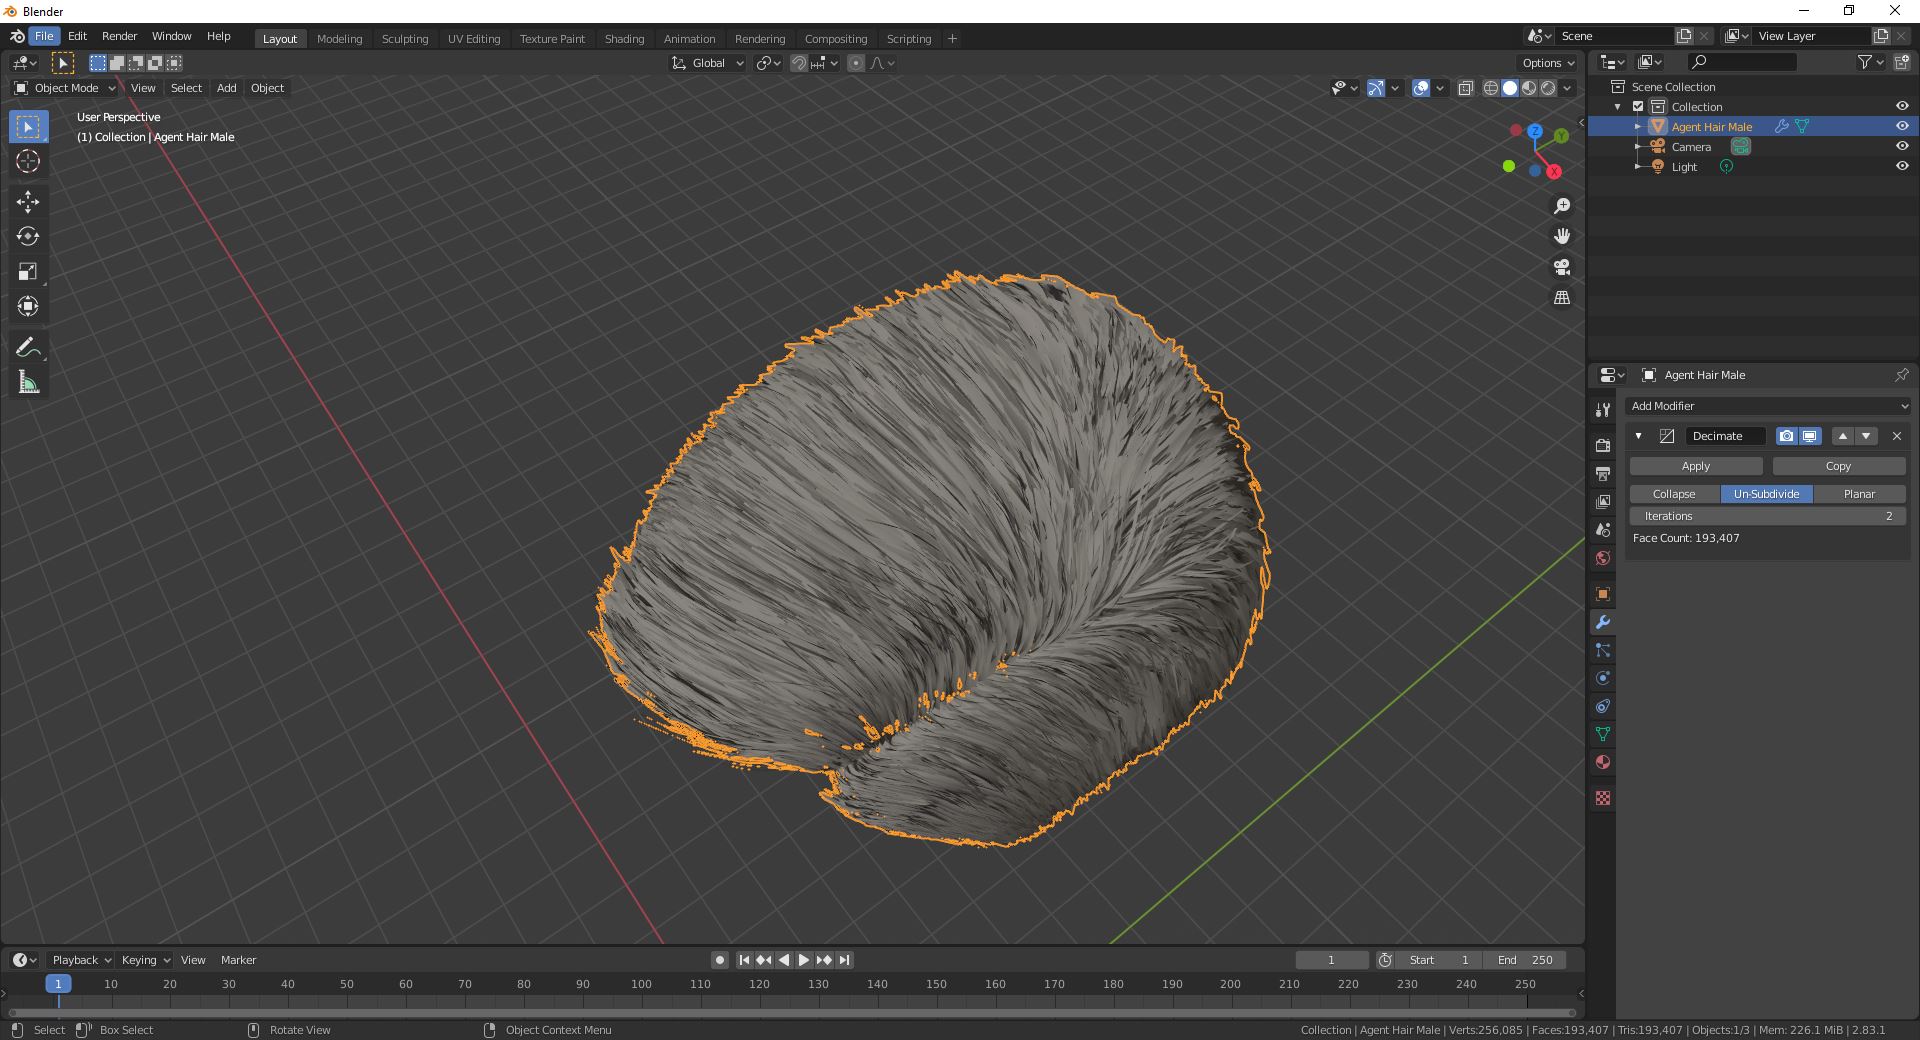Switch perspective/orthographic grid icon

pos(1562,298)
